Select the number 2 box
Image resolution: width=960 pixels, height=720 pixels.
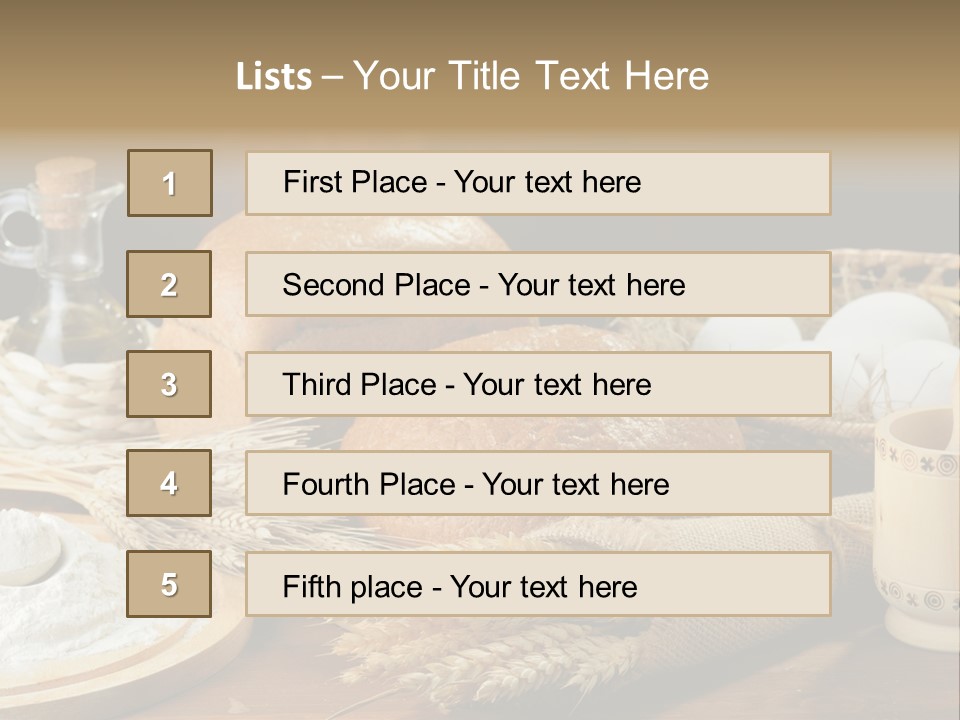[169, 284]
